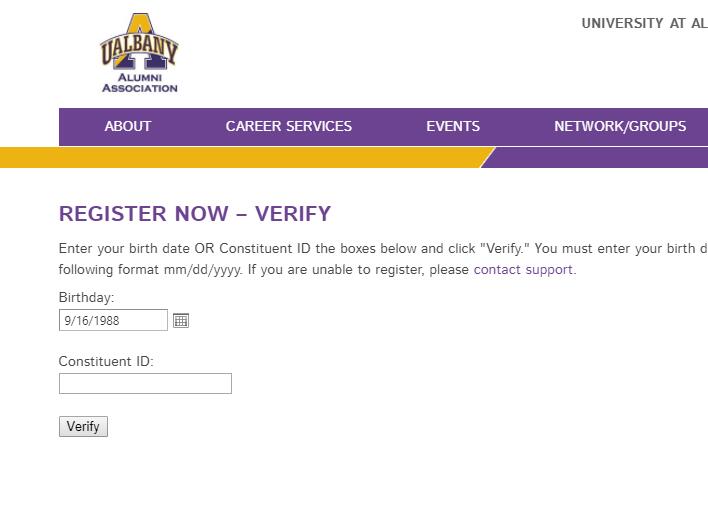Click the contact support link

(524, 270)
